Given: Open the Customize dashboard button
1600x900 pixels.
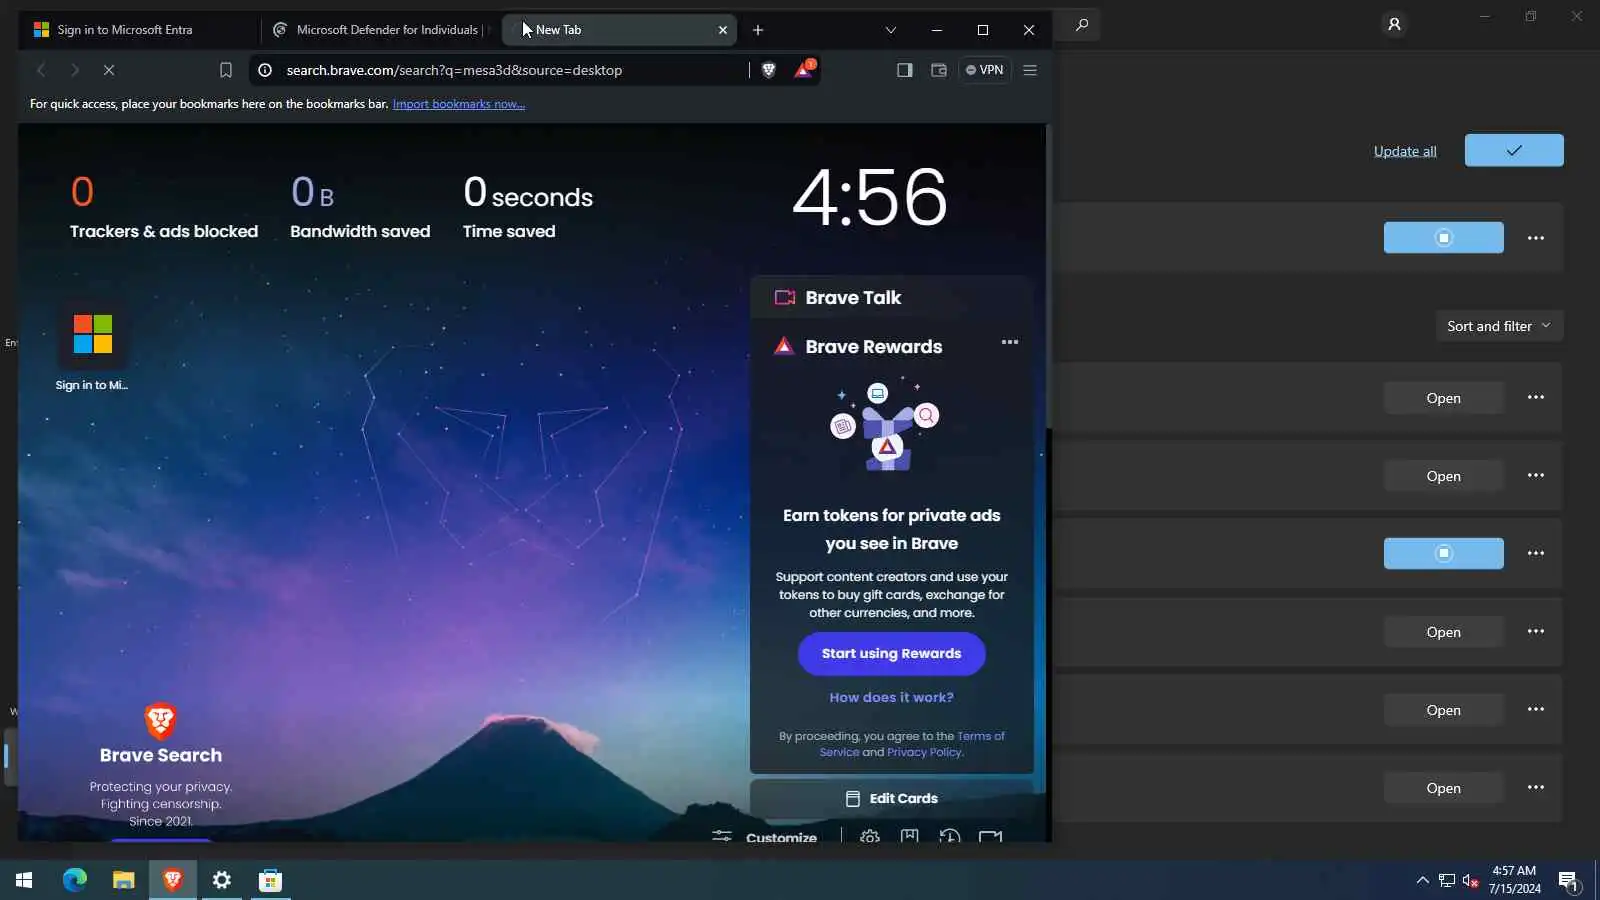Looking at the screenshot, I should tap(765, 837).
